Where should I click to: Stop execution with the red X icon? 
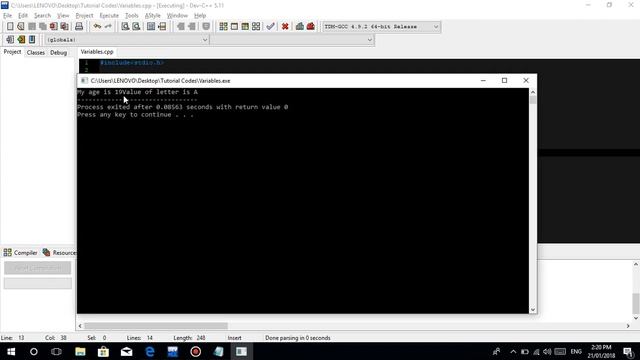285,27
